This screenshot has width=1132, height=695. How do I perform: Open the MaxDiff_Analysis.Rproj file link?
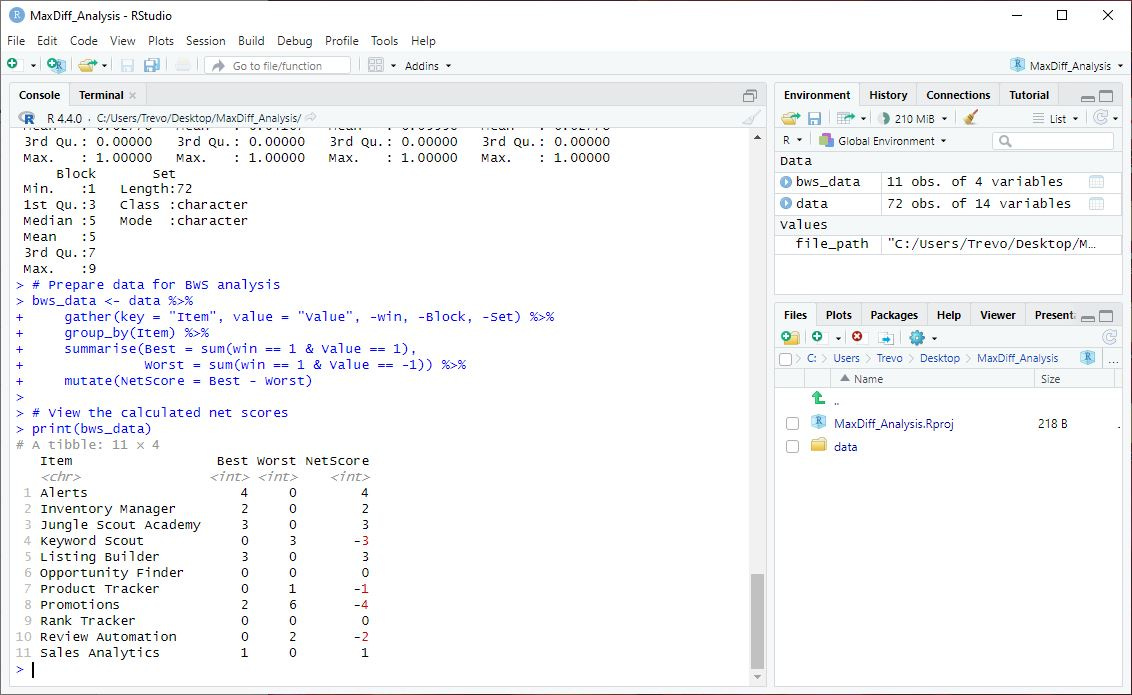tap(894, 424)
